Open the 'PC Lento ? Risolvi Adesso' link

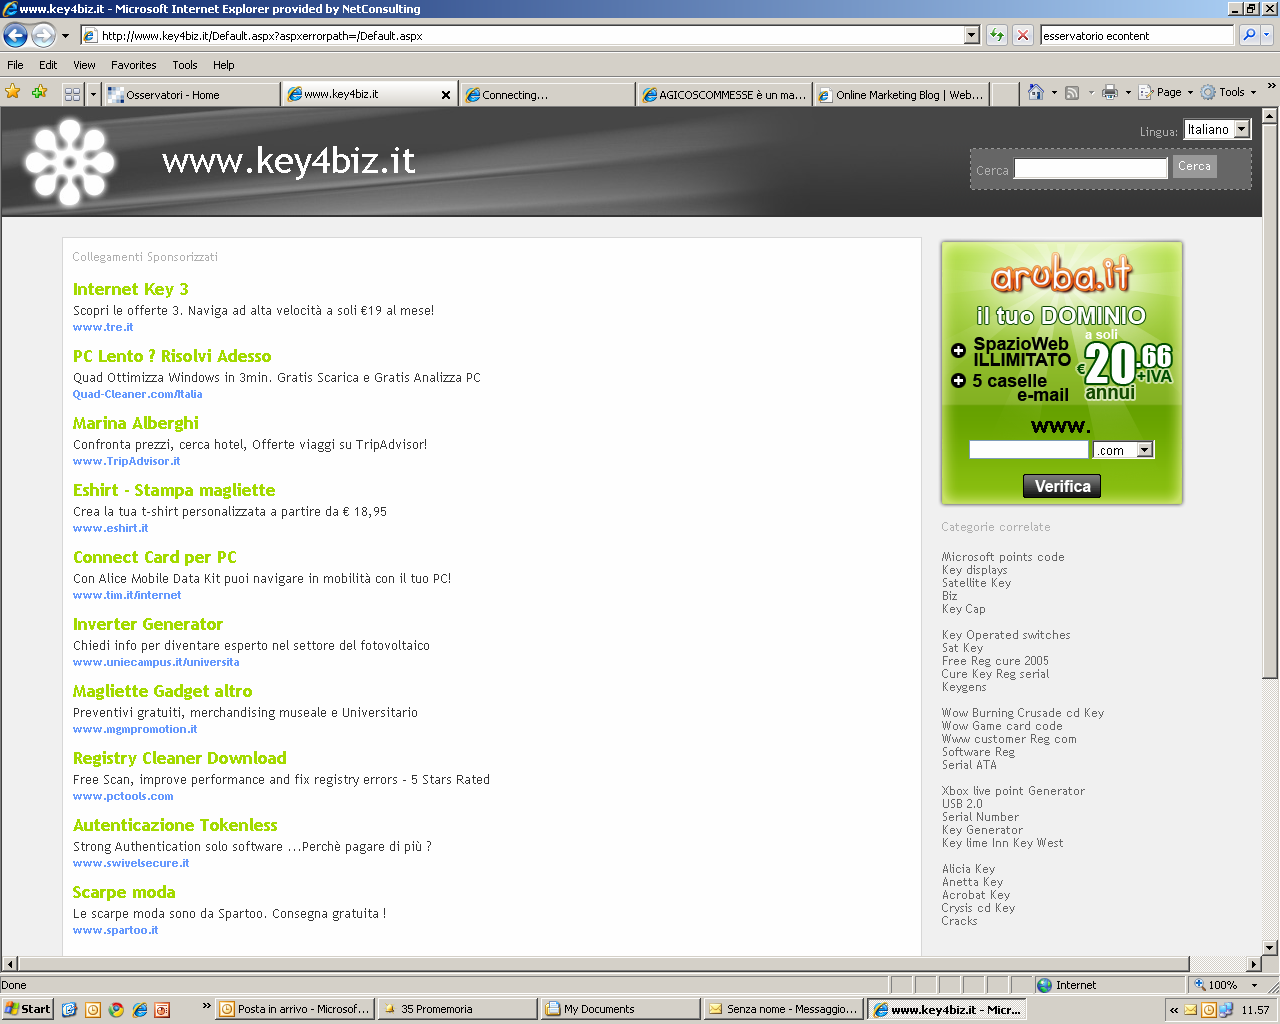(172, 356)
